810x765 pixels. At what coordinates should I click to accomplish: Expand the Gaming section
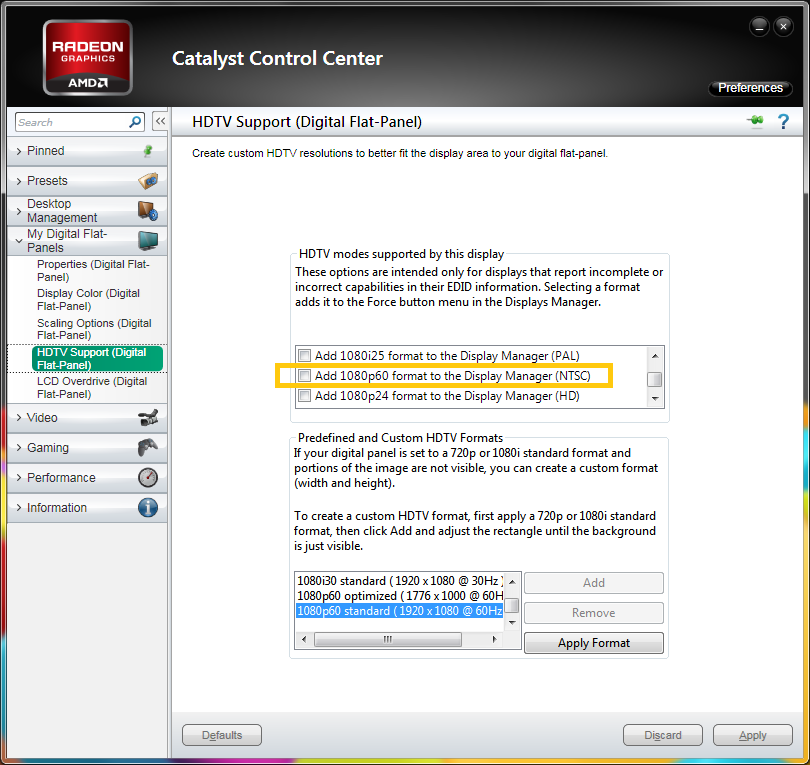[19, 447]
